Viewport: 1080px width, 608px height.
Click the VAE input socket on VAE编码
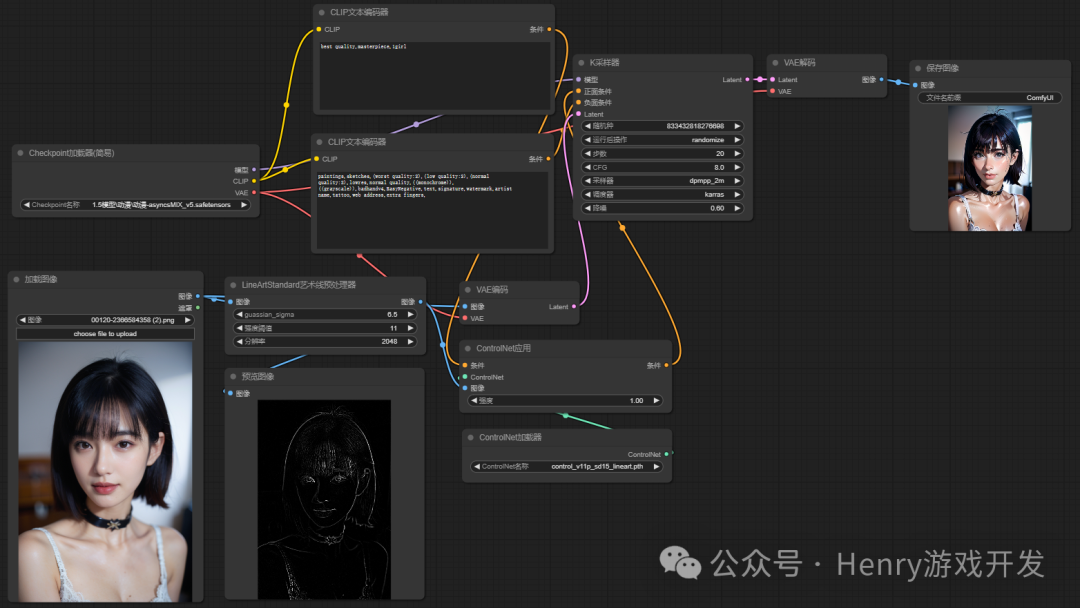(465, 318)
